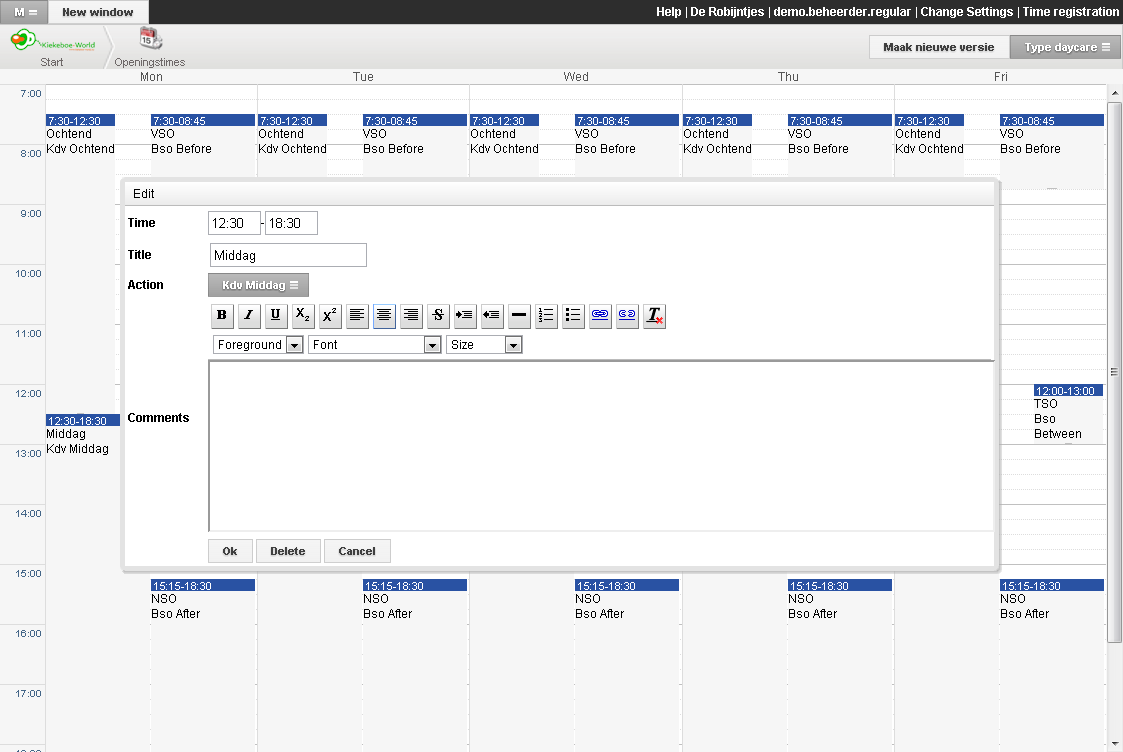Image resolution: width=1123 pixels, height=752 pixels.
Task: Expand the Font dropdown
Action: pos(375,345)
